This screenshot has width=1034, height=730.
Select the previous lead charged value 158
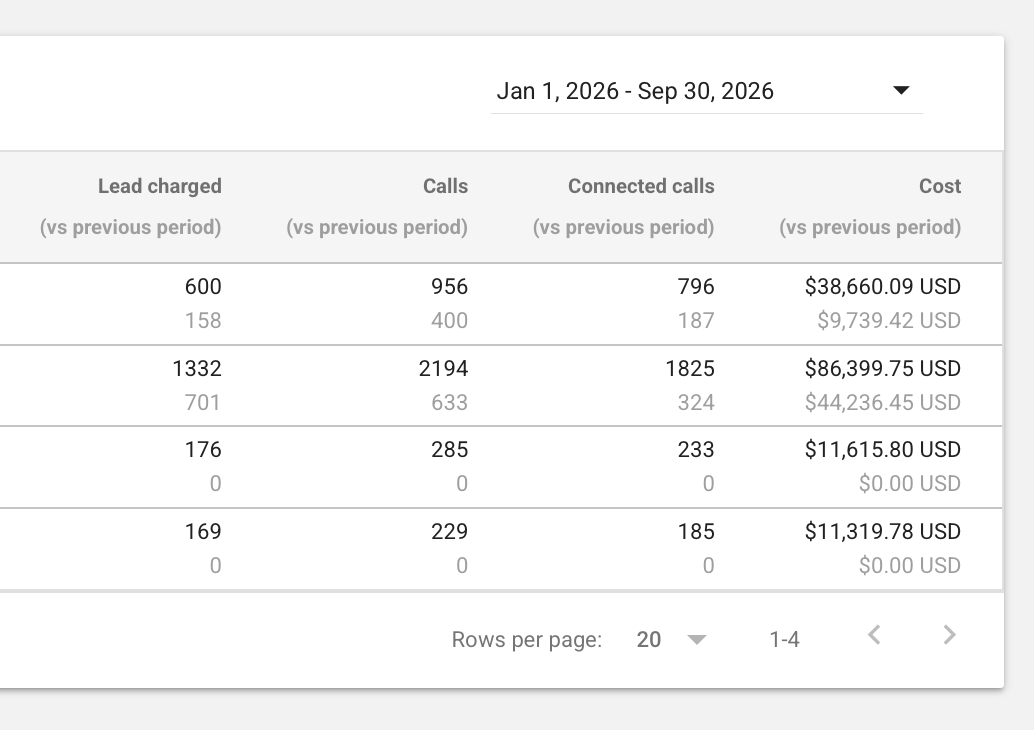[202, 320]
